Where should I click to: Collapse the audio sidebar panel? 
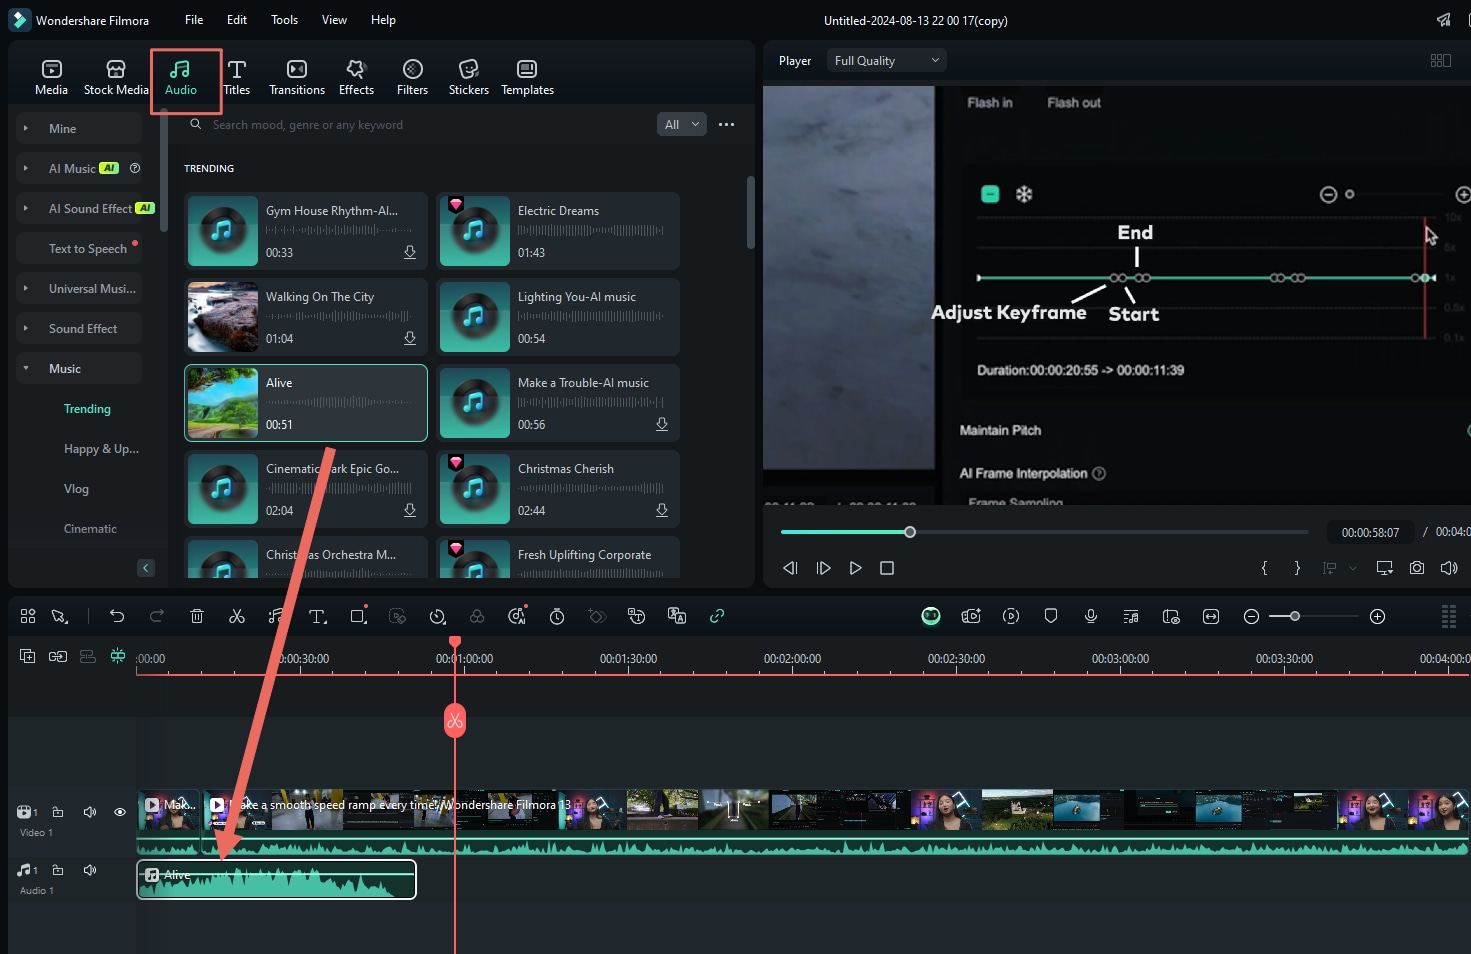[146, 568]
